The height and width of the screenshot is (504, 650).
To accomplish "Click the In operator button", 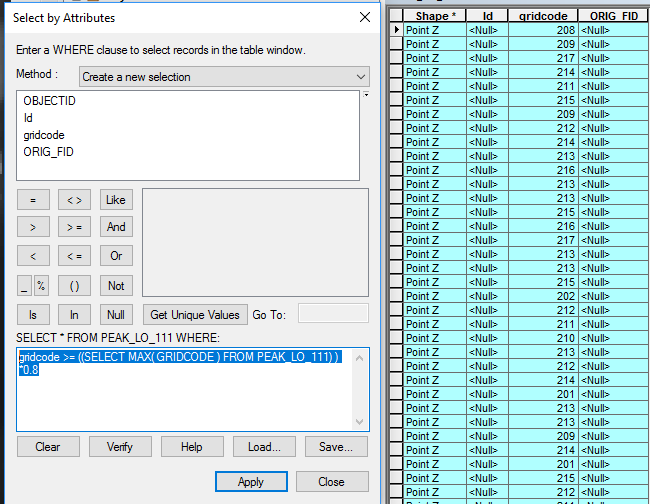I will click(74, 315).
